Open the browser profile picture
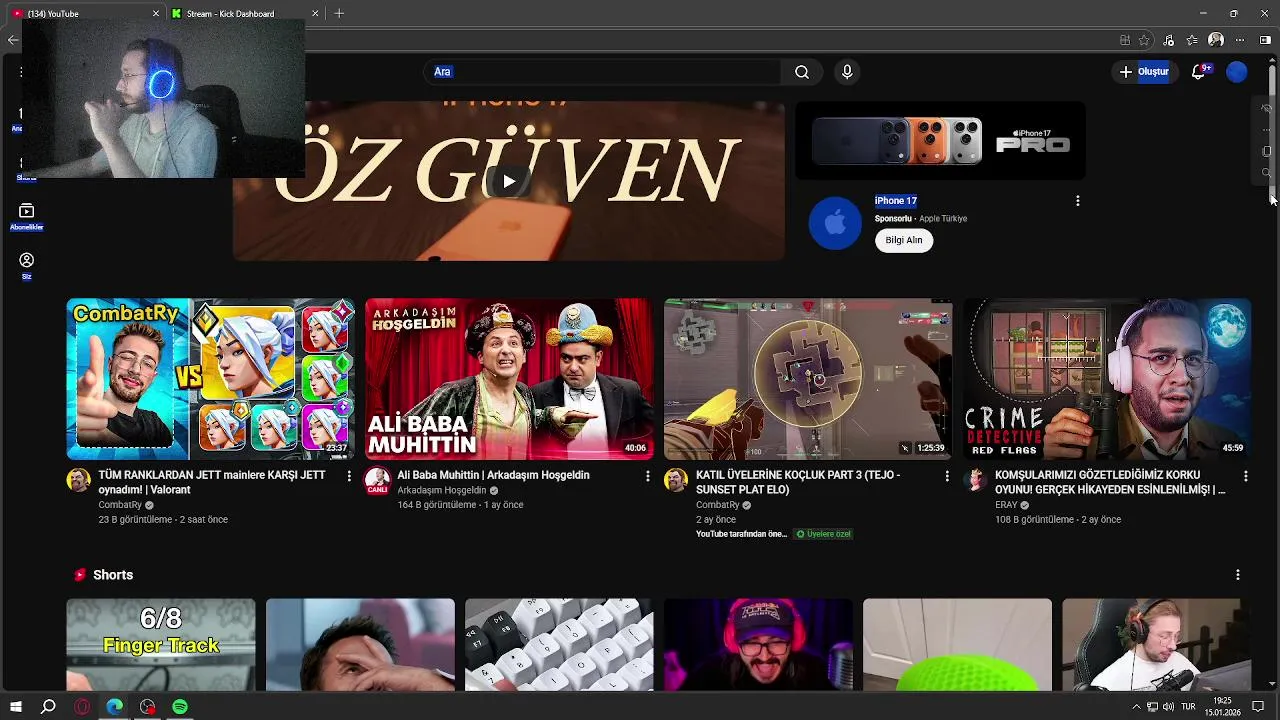This screenshot has width=1280, height=720. [x=1216, y=40]
